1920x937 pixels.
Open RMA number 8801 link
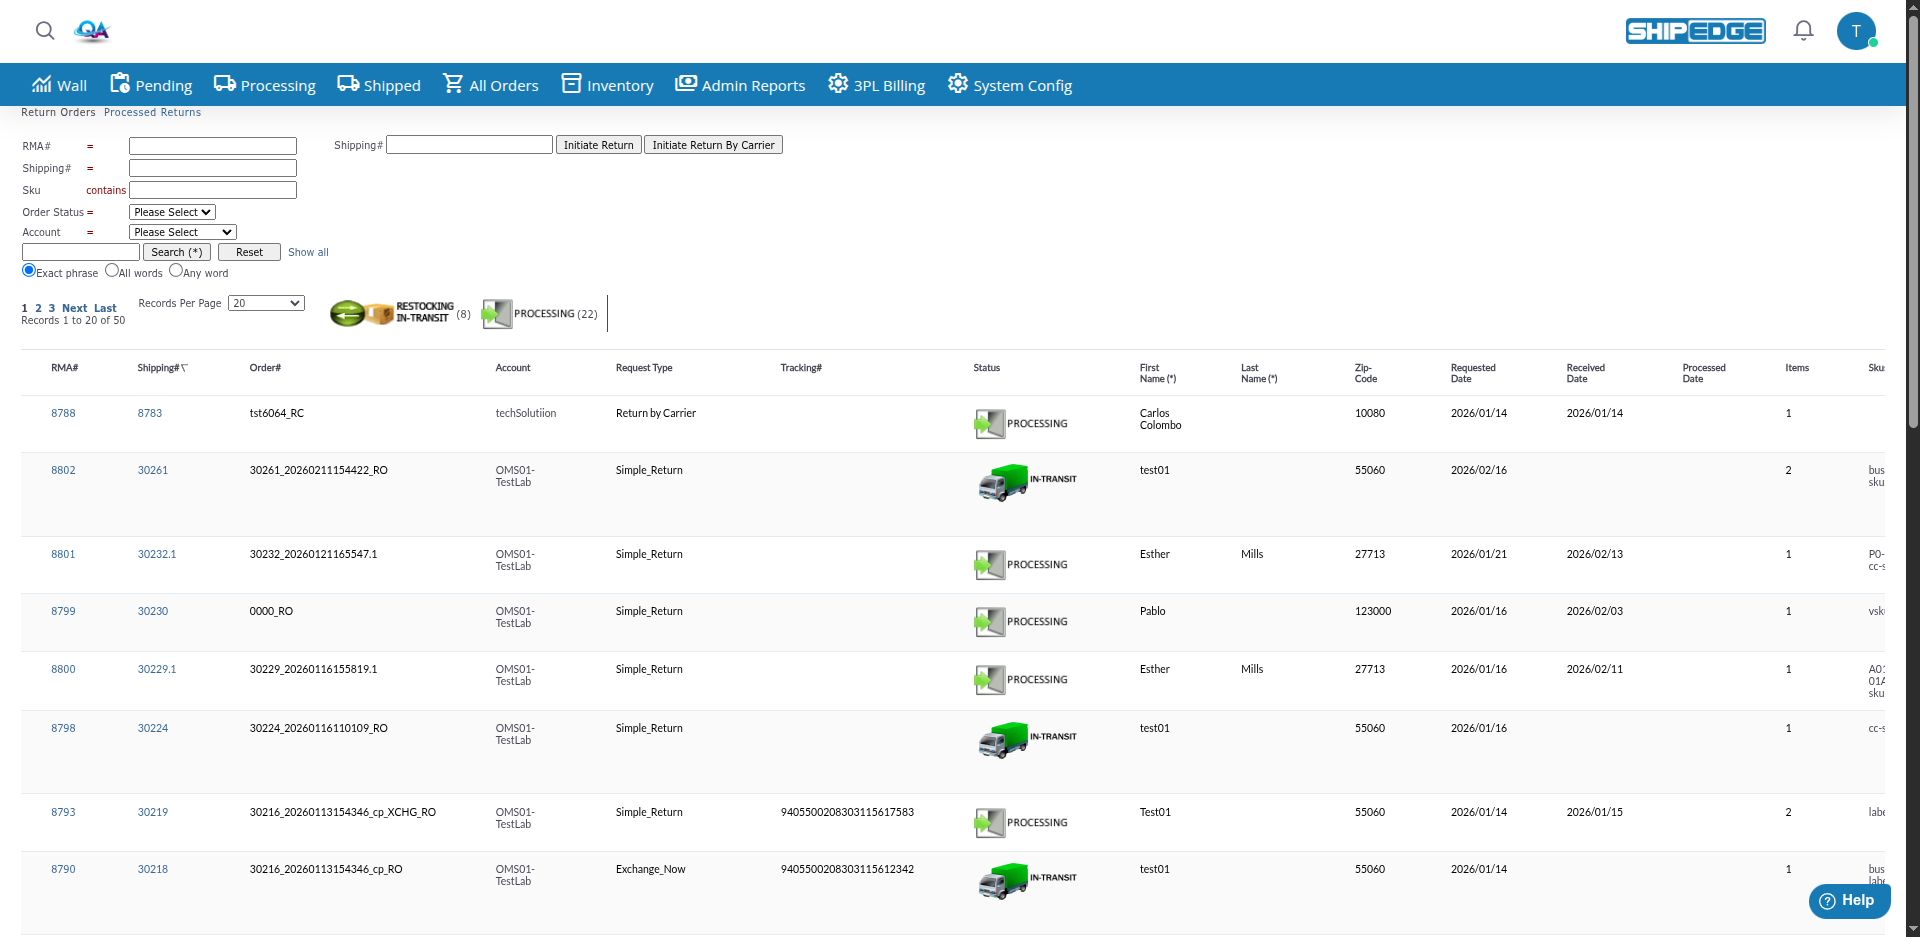tap(63, 554)
